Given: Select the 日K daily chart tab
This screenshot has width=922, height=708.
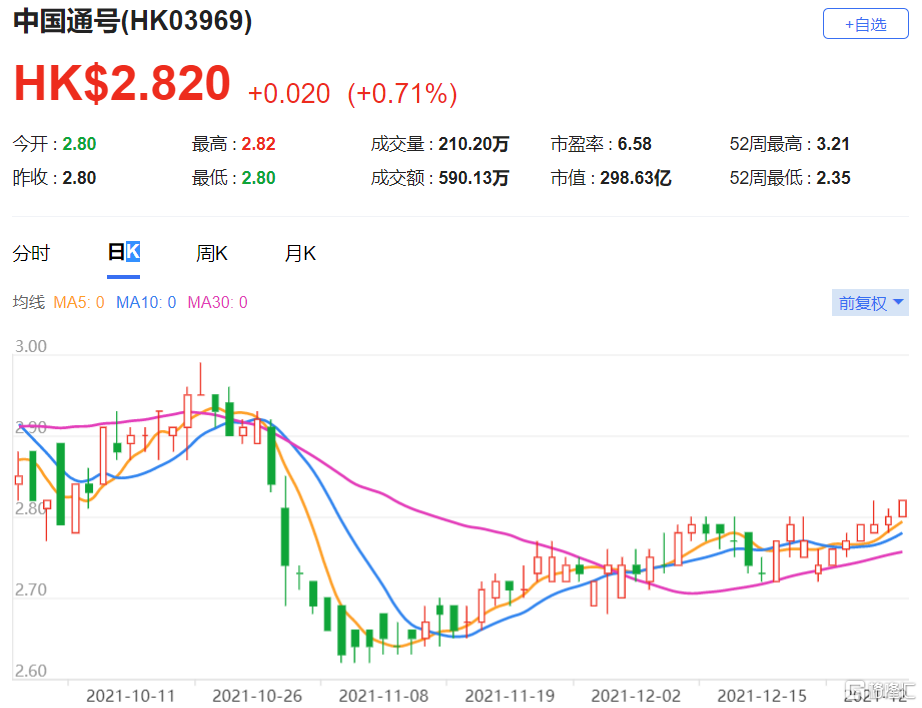Looking at the screenshot, I should pos(123,253).
